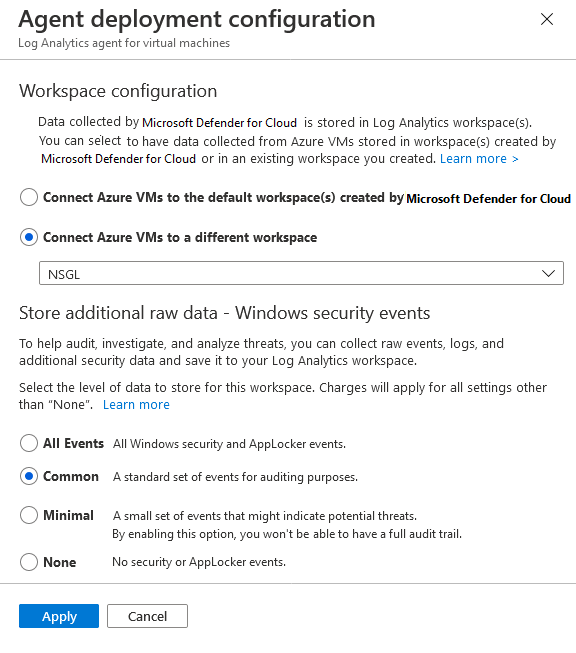
Task: Open the NSGL workspace dropdown
Action: point(301,273)
